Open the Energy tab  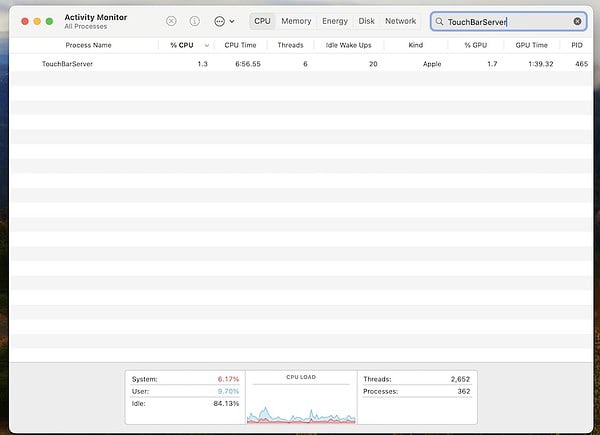(334, 21)
